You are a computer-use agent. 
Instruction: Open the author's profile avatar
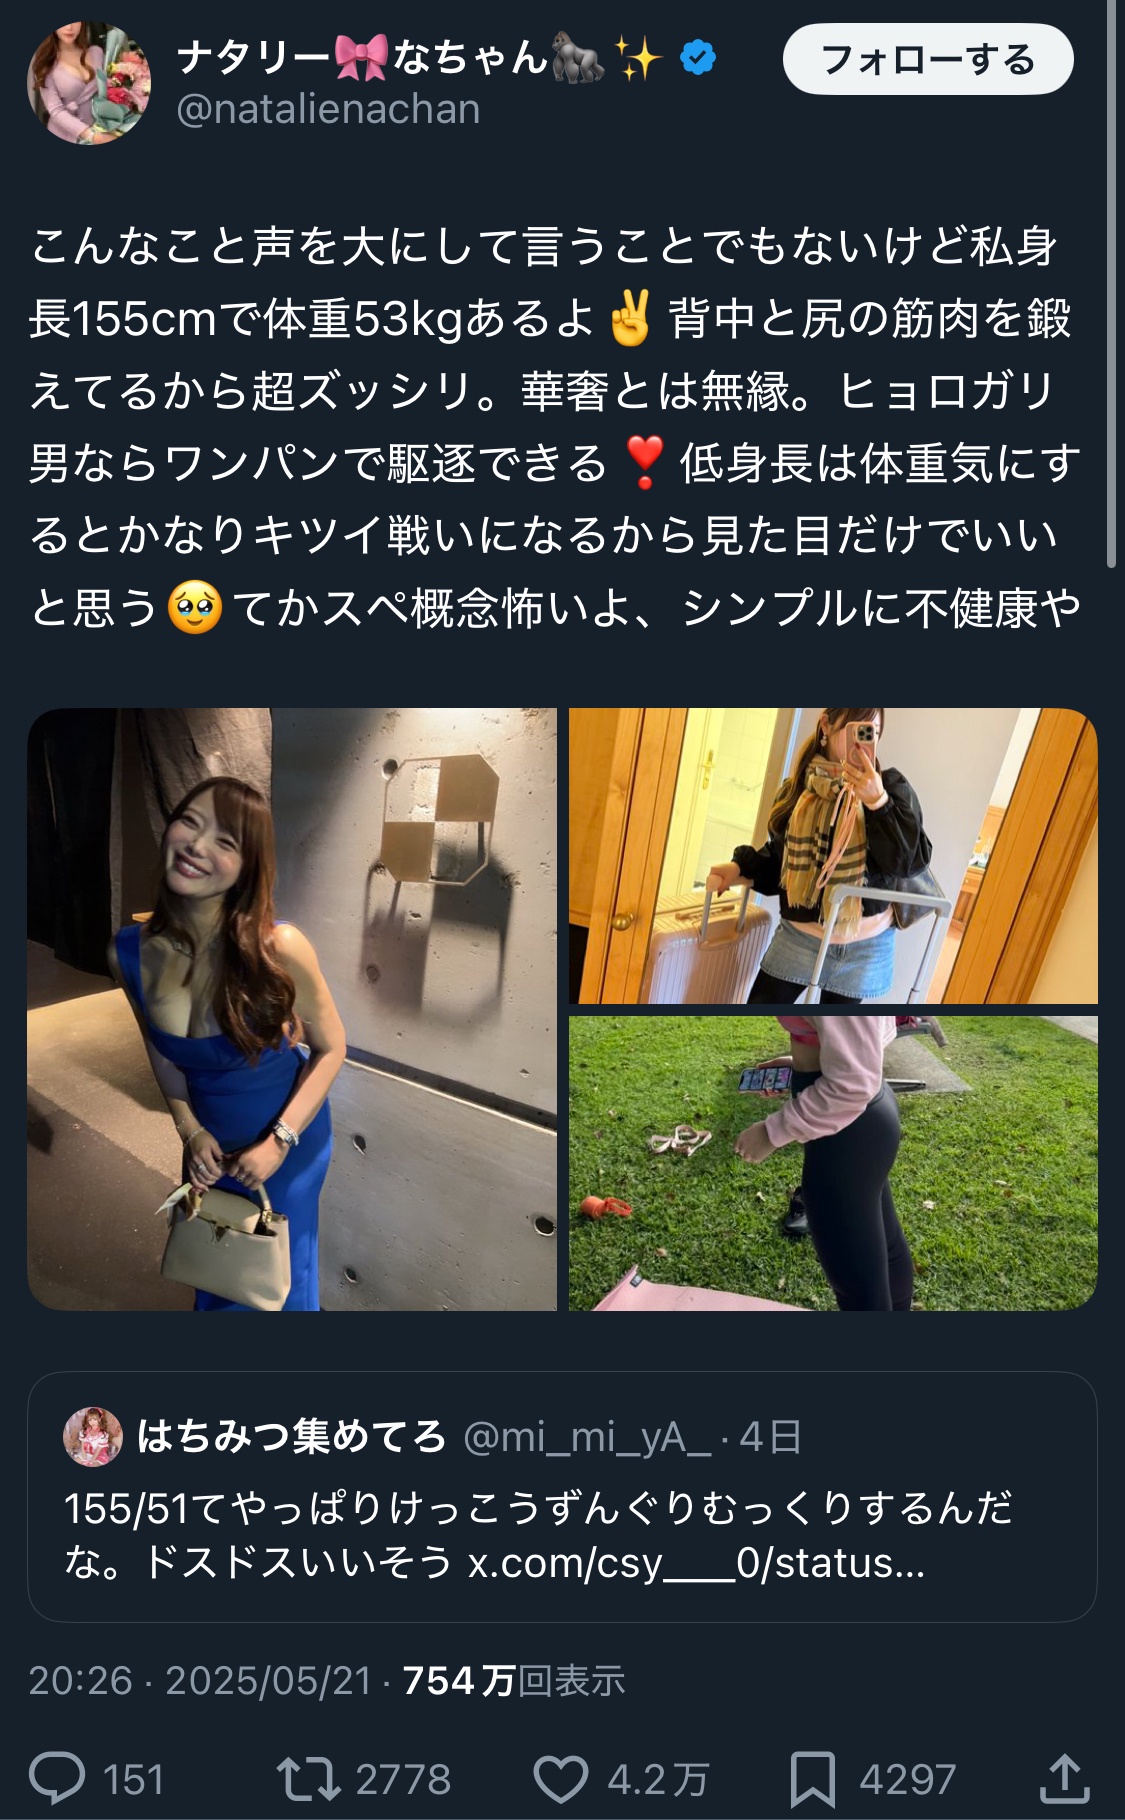click(89, 84)
